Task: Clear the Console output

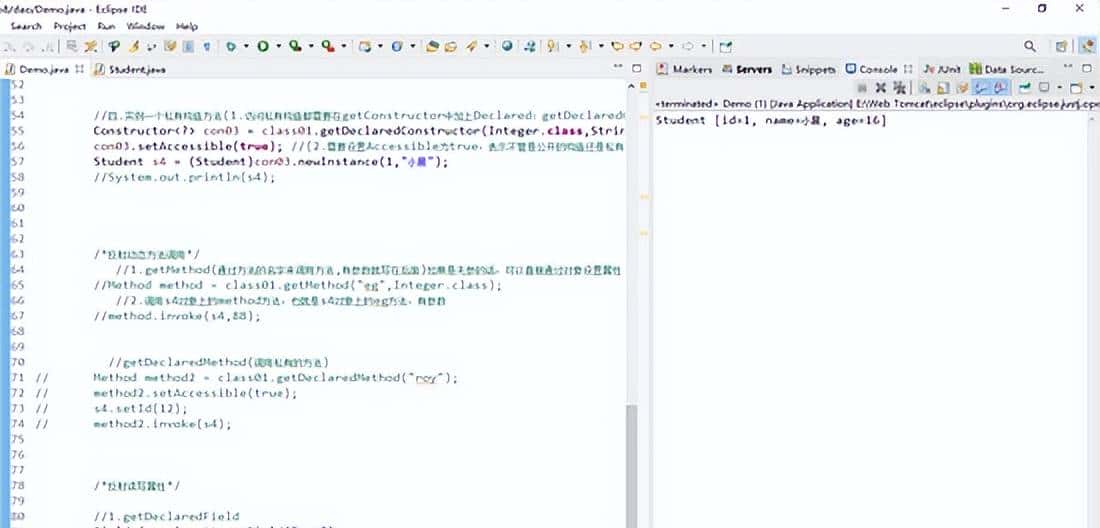Action: pyautogui.click(x=925, y=88)
